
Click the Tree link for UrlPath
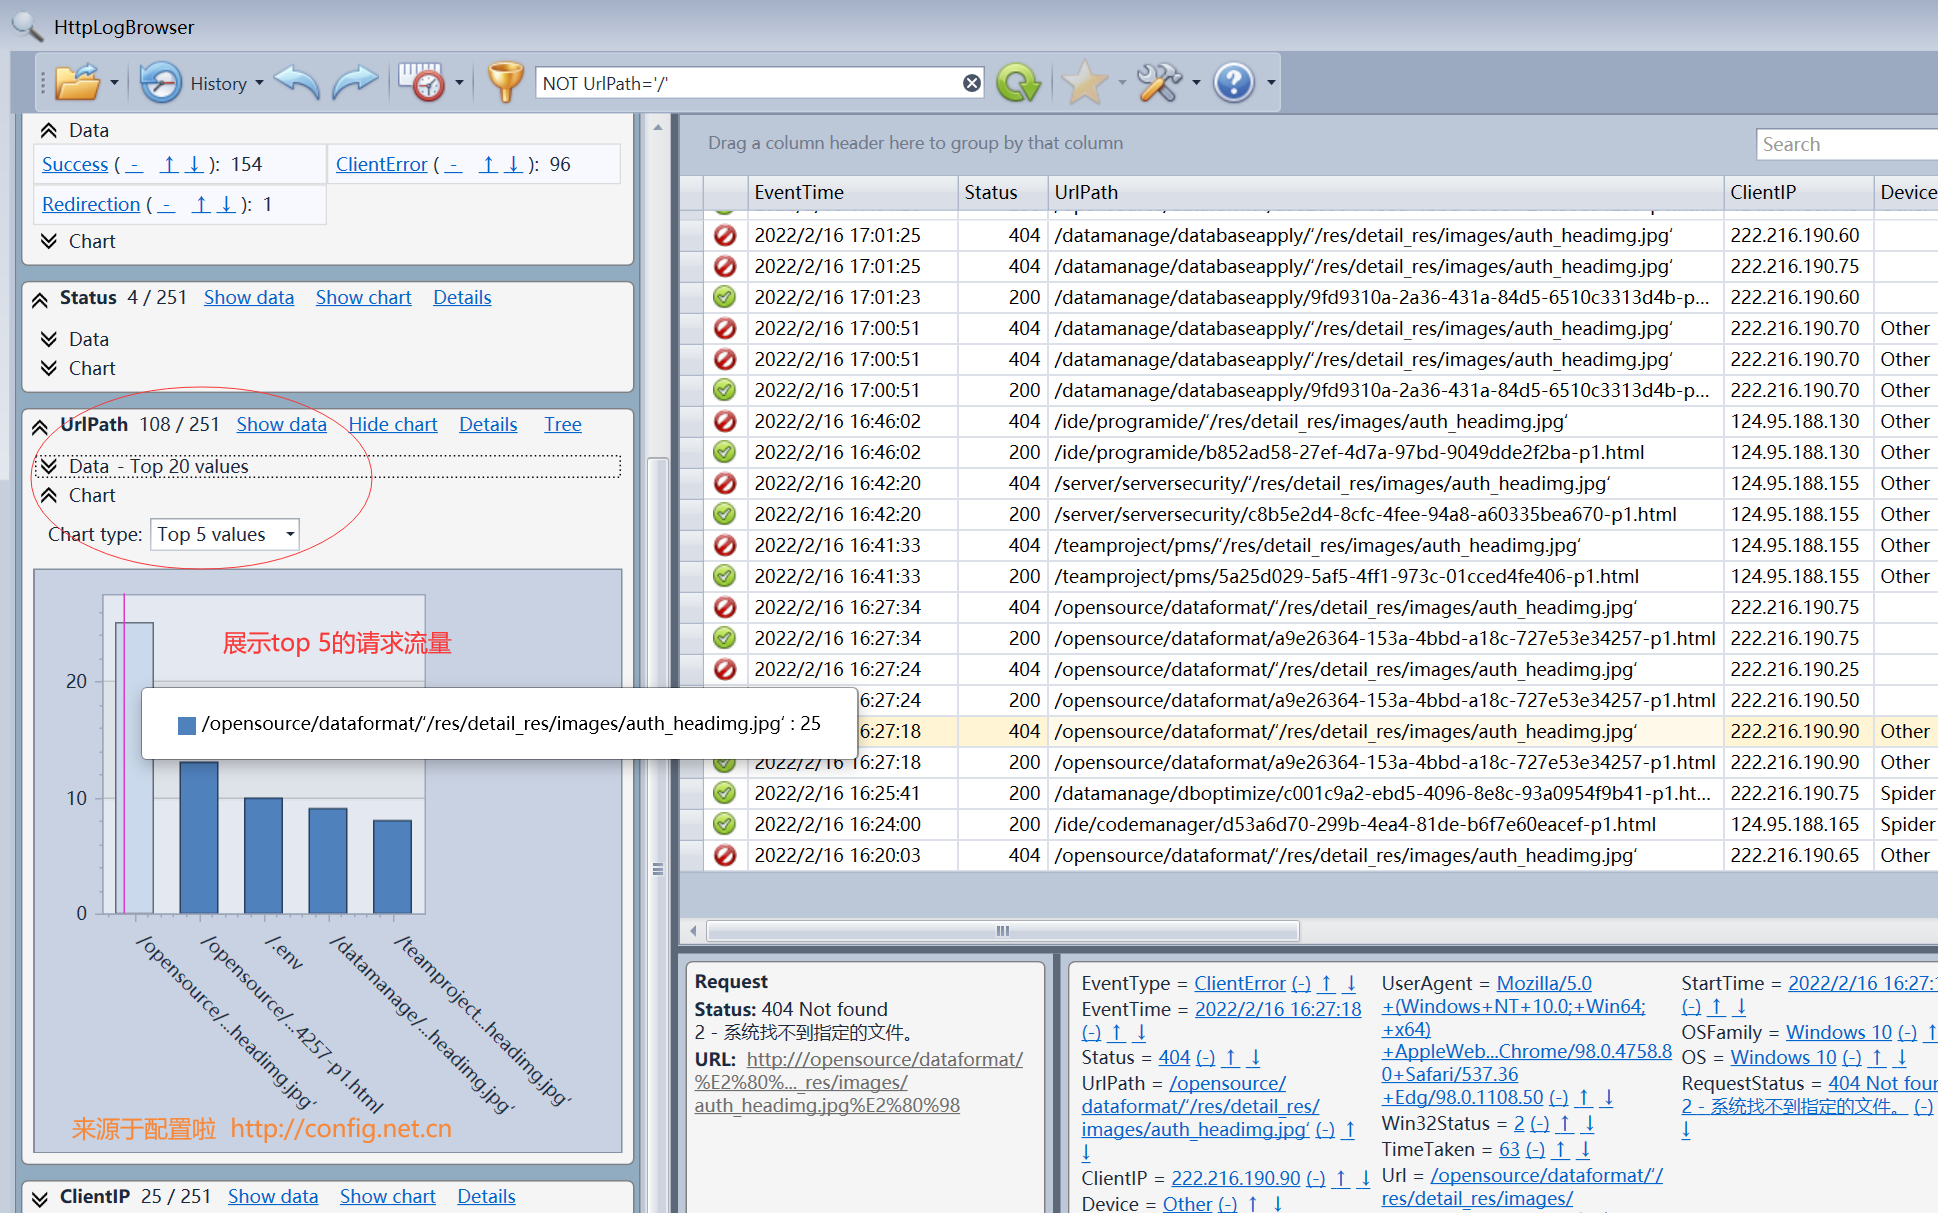tap(562, 424)
